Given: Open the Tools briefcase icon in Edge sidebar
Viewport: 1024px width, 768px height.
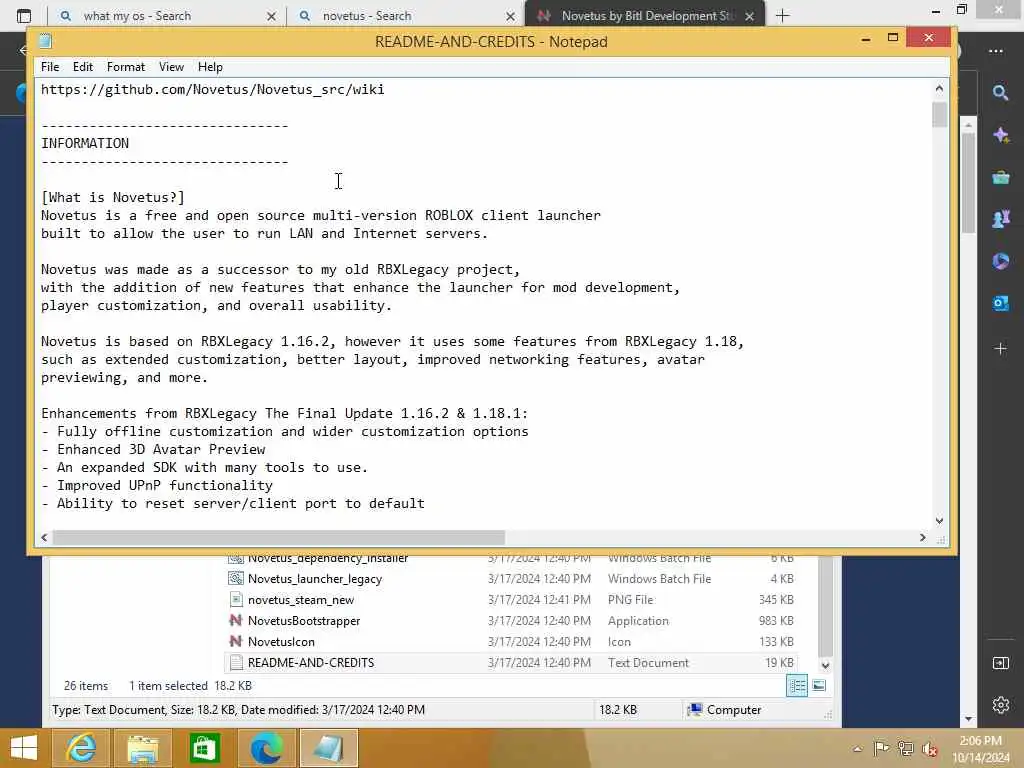Looking at the screenshot, I should [1000, 177].
